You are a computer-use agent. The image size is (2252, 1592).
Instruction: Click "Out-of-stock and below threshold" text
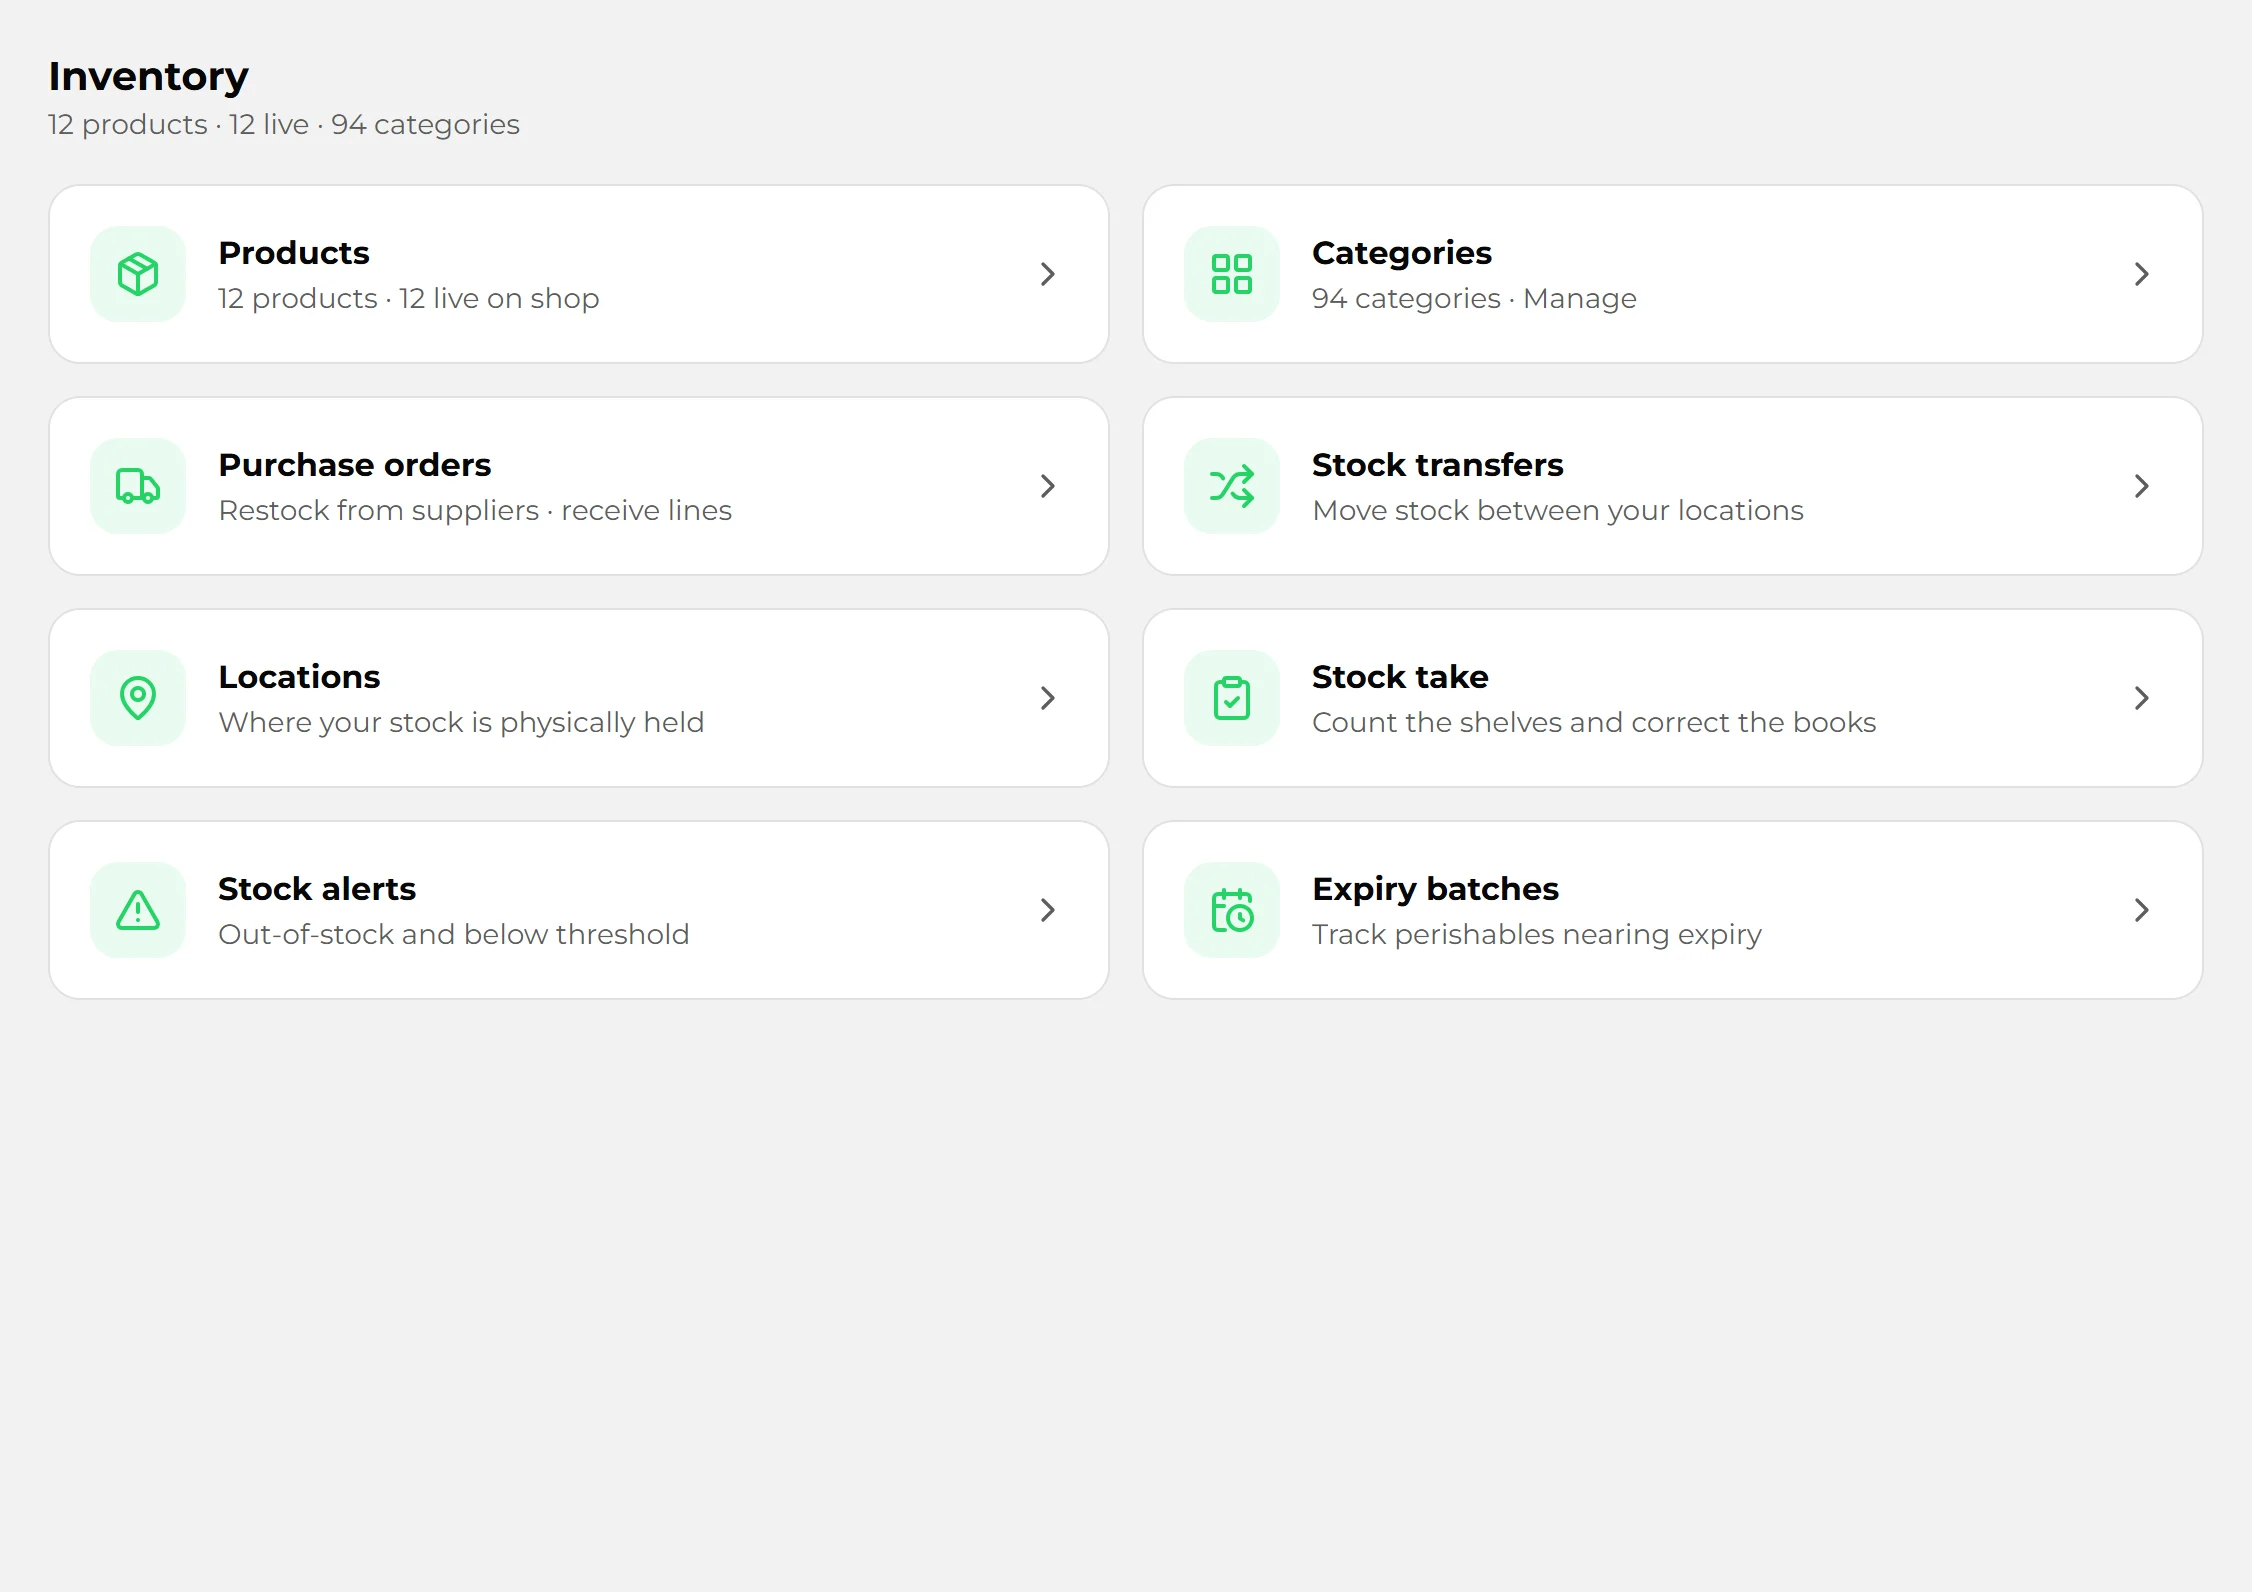[x=454, y=934]
